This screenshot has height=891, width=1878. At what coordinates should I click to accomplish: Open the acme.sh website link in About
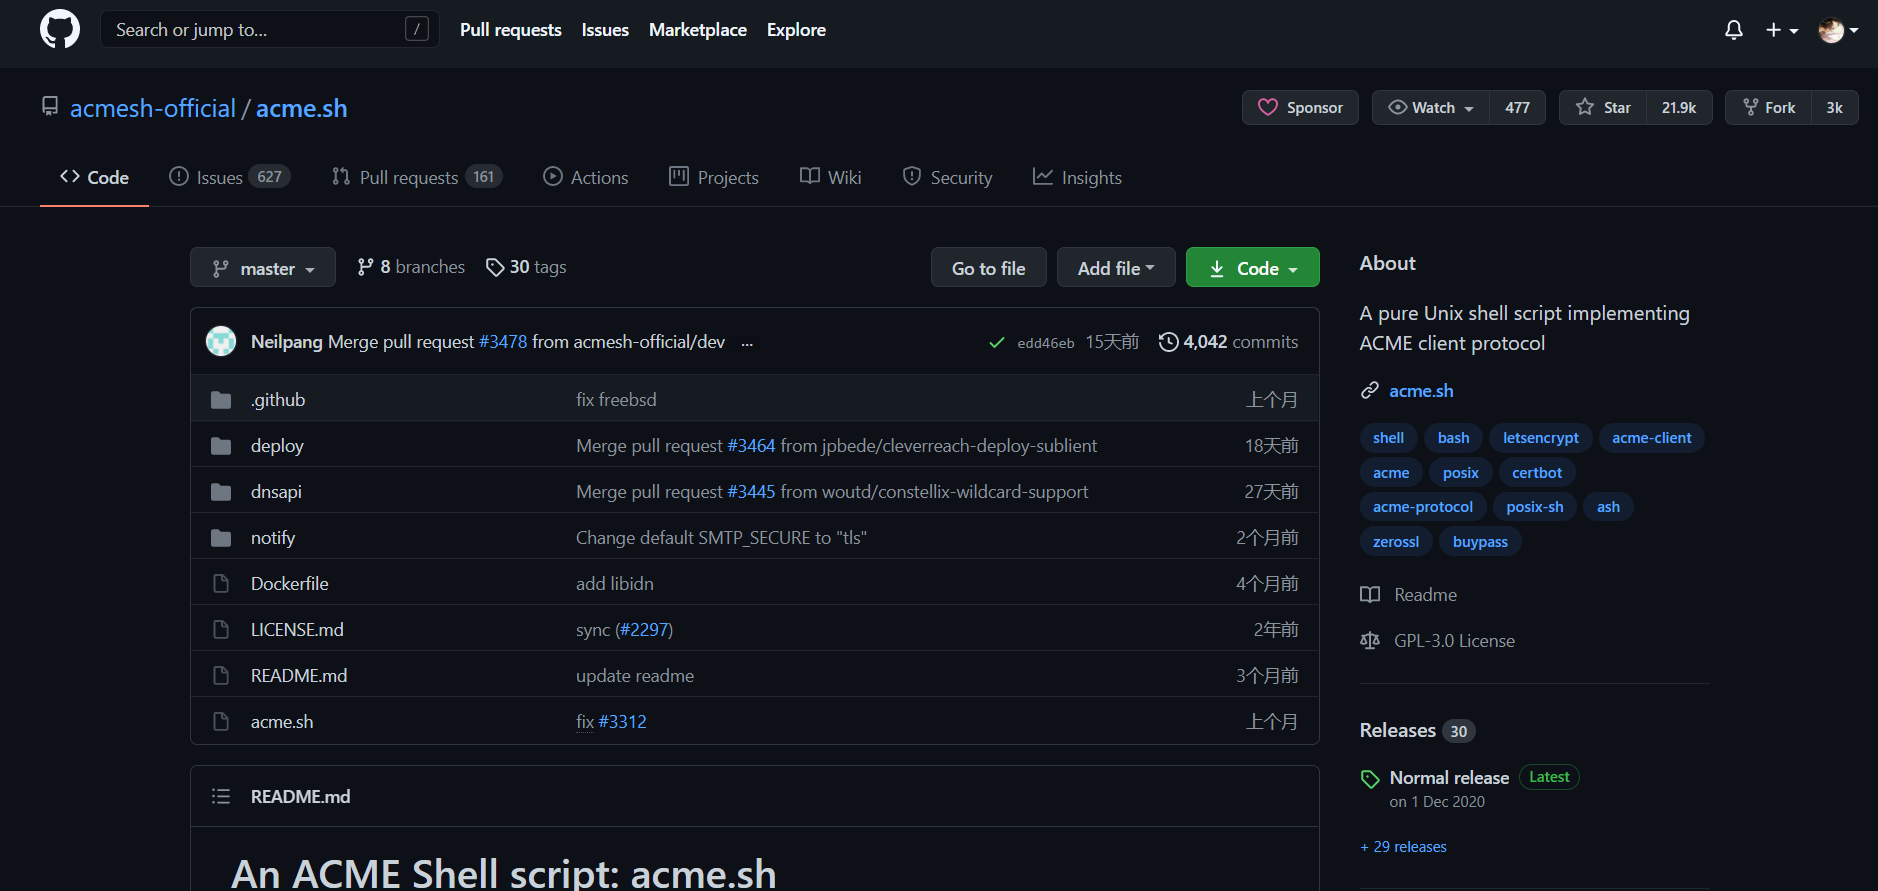pos(1421,391)
